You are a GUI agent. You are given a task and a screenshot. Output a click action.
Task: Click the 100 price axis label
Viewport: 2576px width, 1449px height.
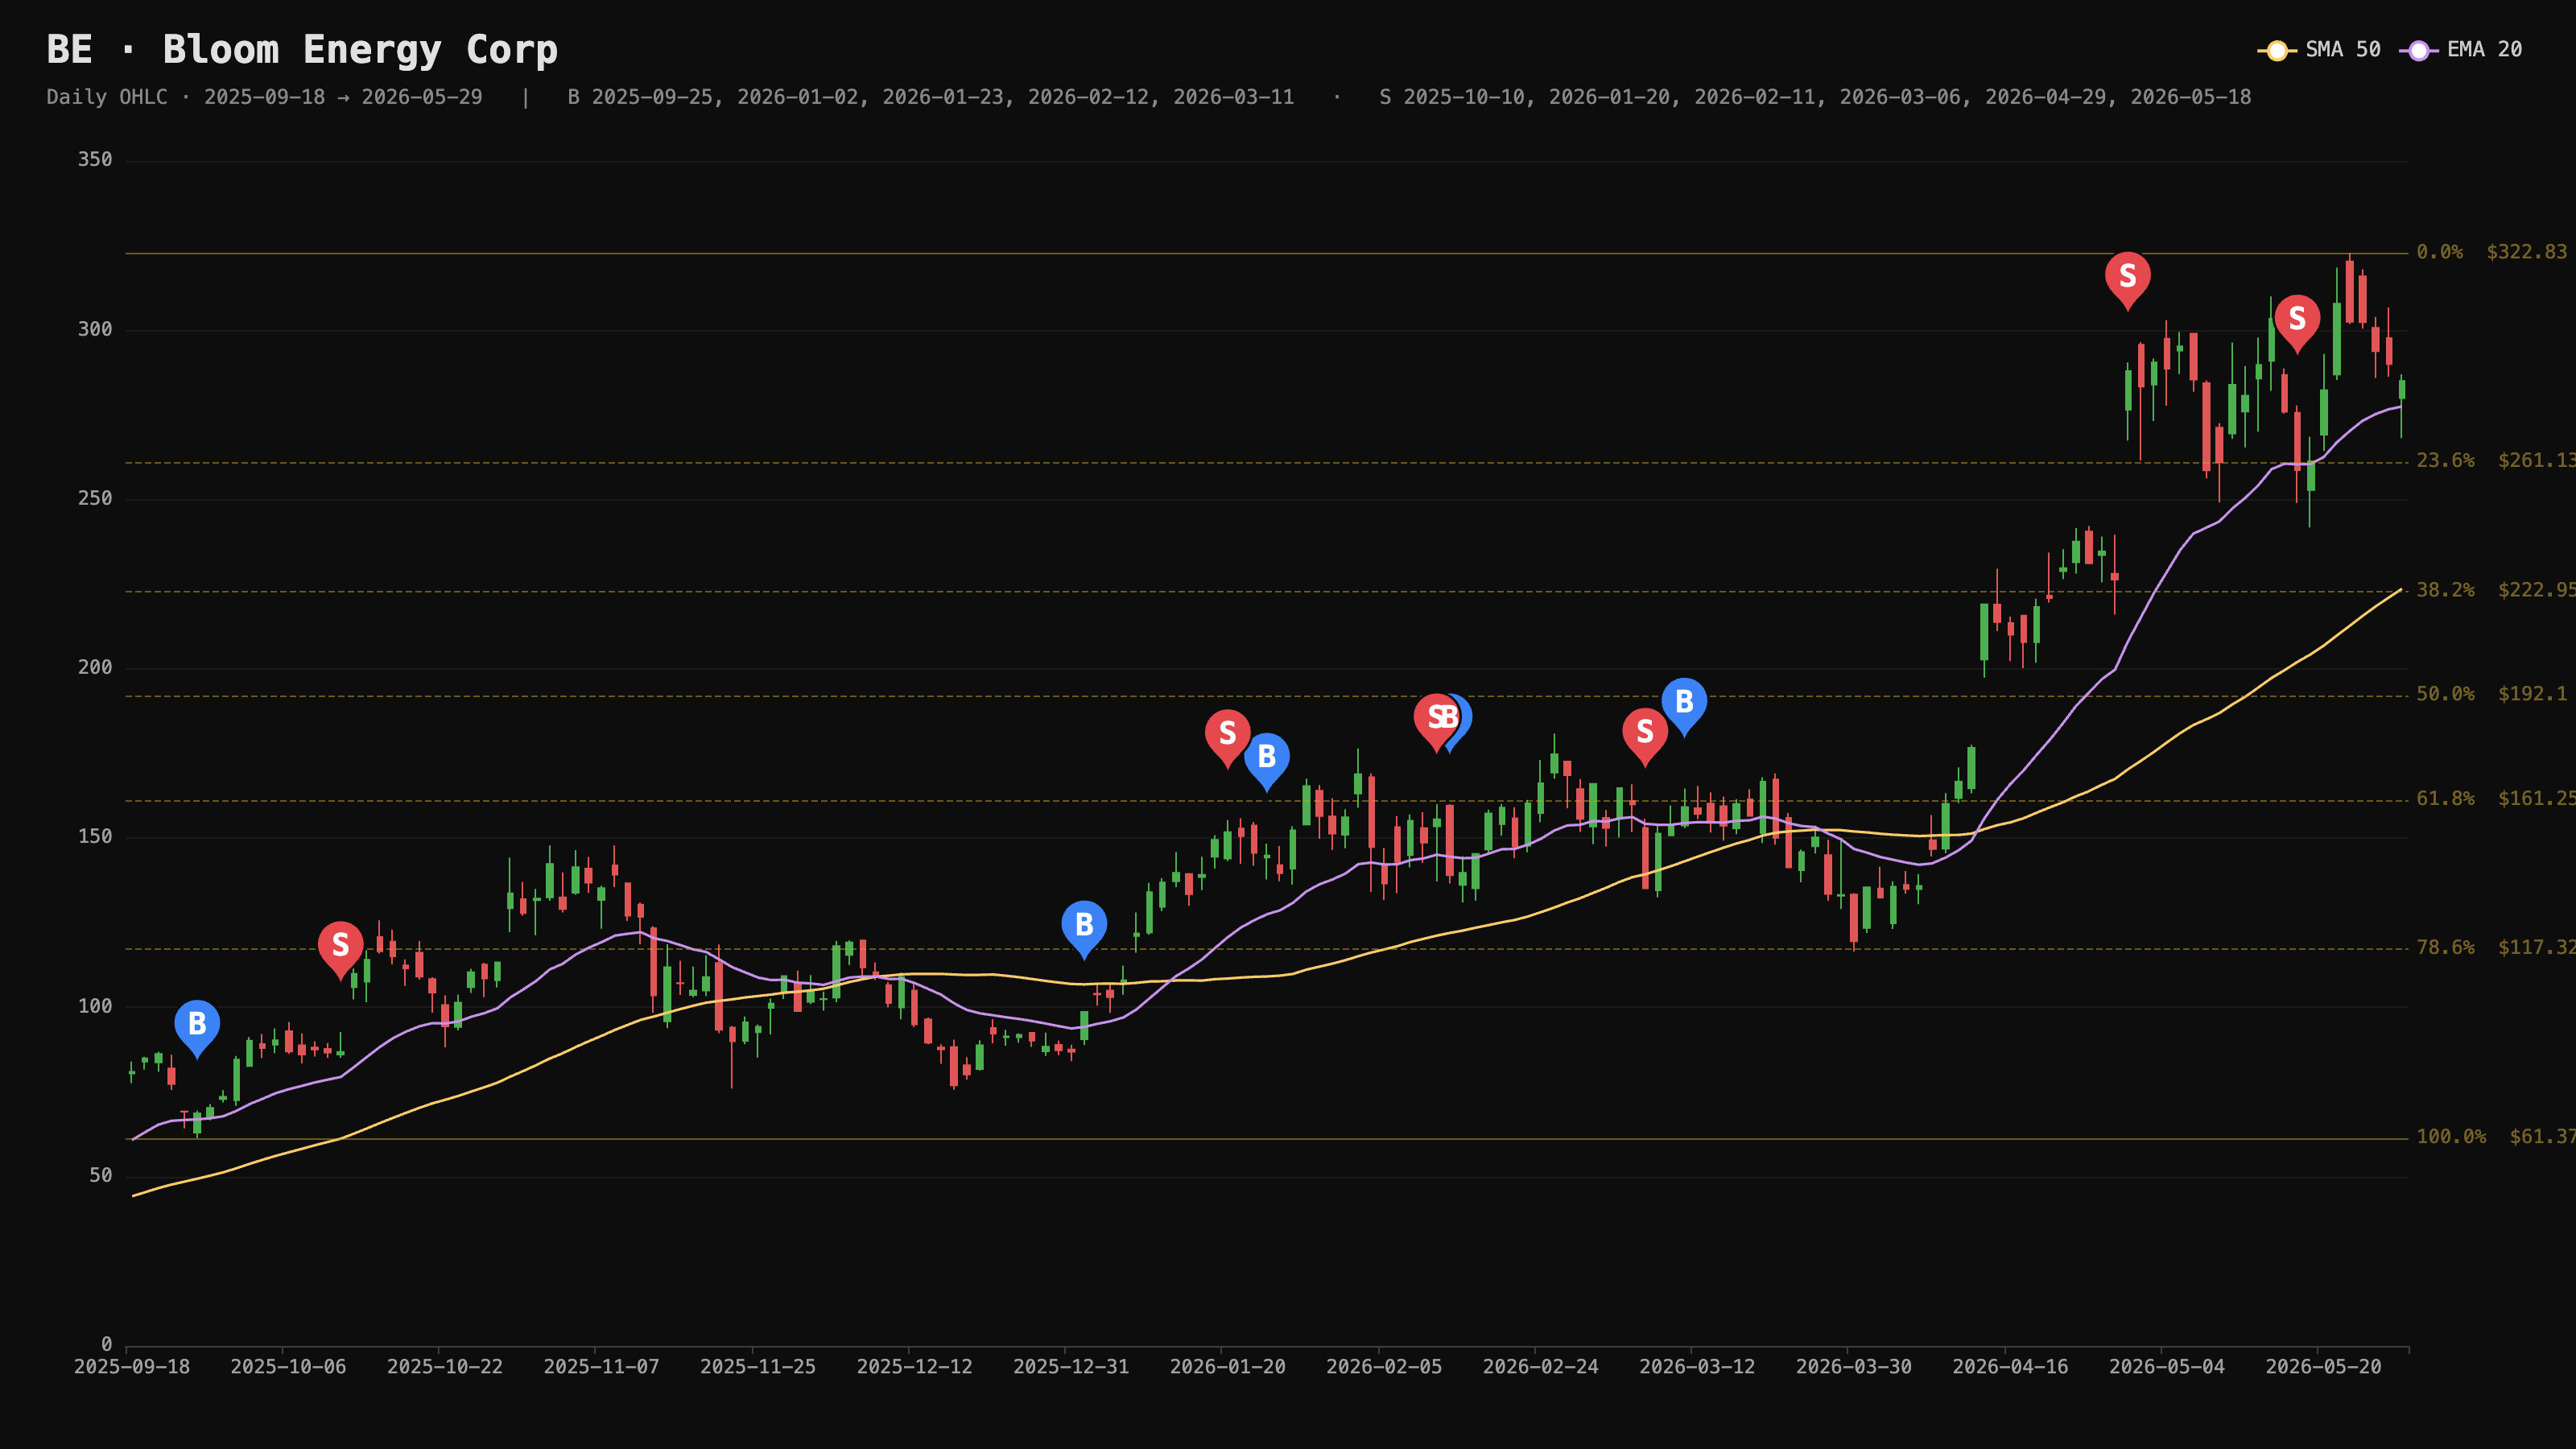pyautogui.click(x=95, y=1006)
